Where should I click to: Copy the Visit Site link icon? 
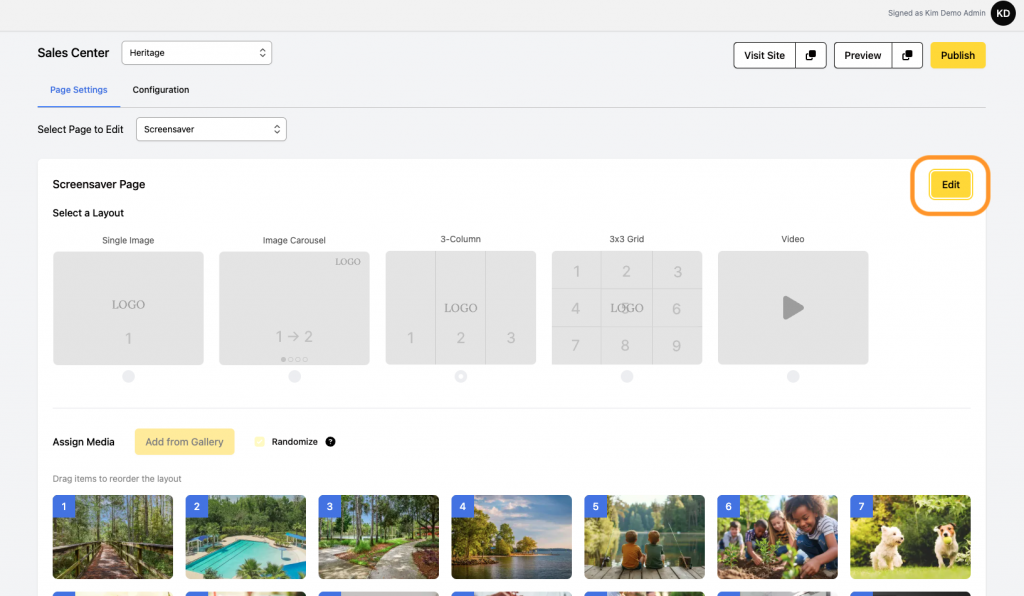click(810, 55)
